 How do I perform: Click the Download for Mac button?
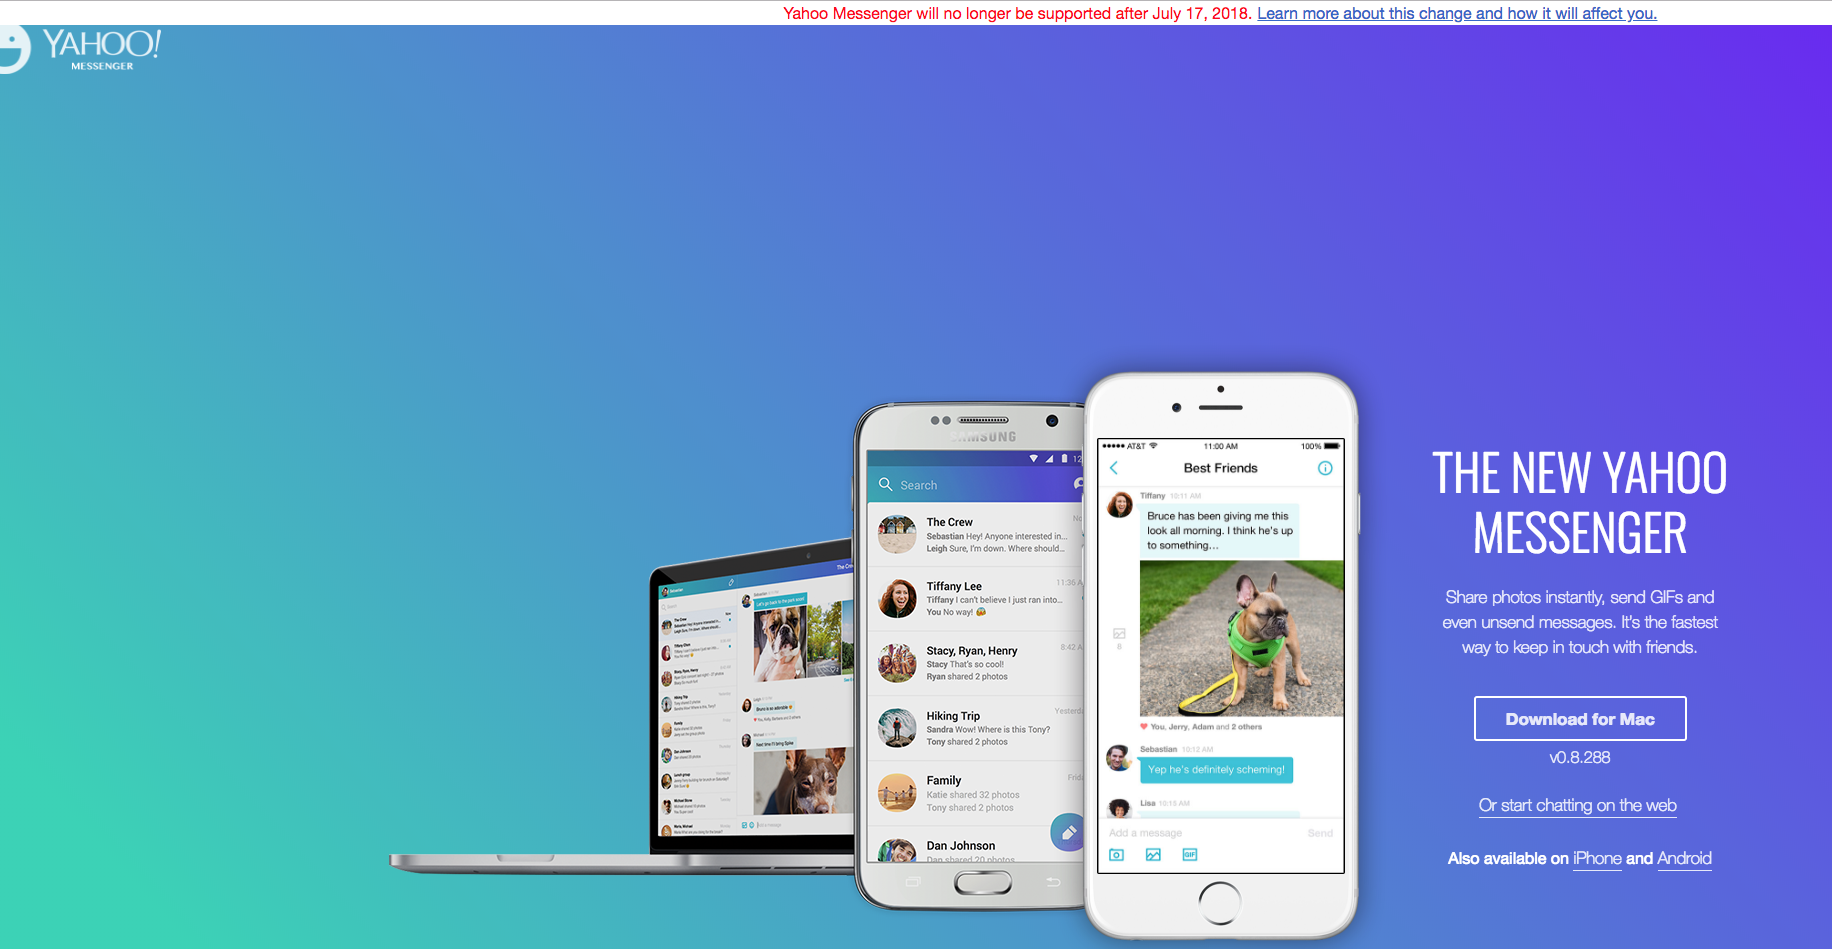pos(1580,719)
